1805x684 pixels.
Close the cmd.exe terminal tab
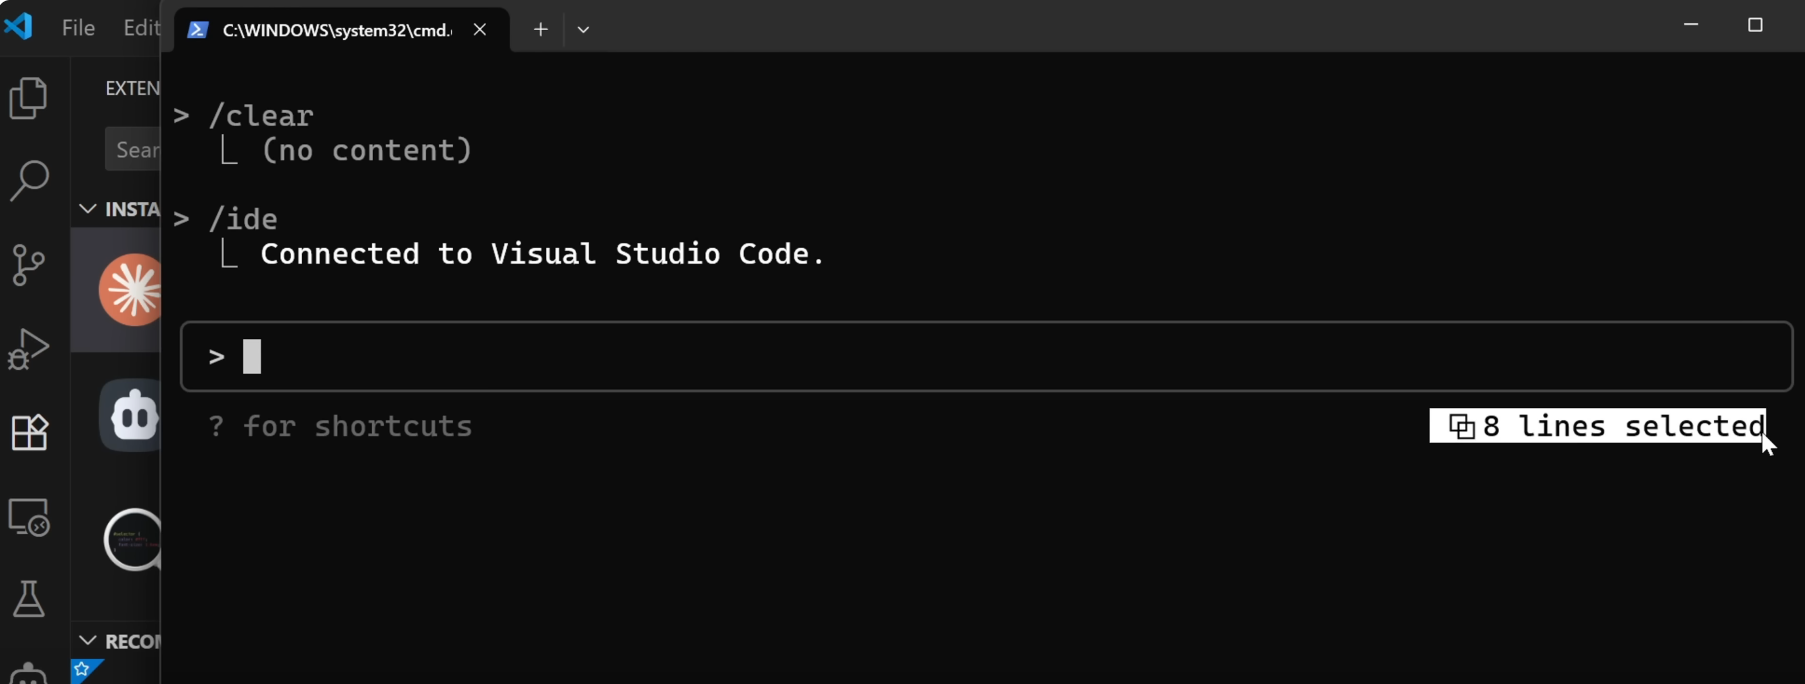click(x=480, y=30)
